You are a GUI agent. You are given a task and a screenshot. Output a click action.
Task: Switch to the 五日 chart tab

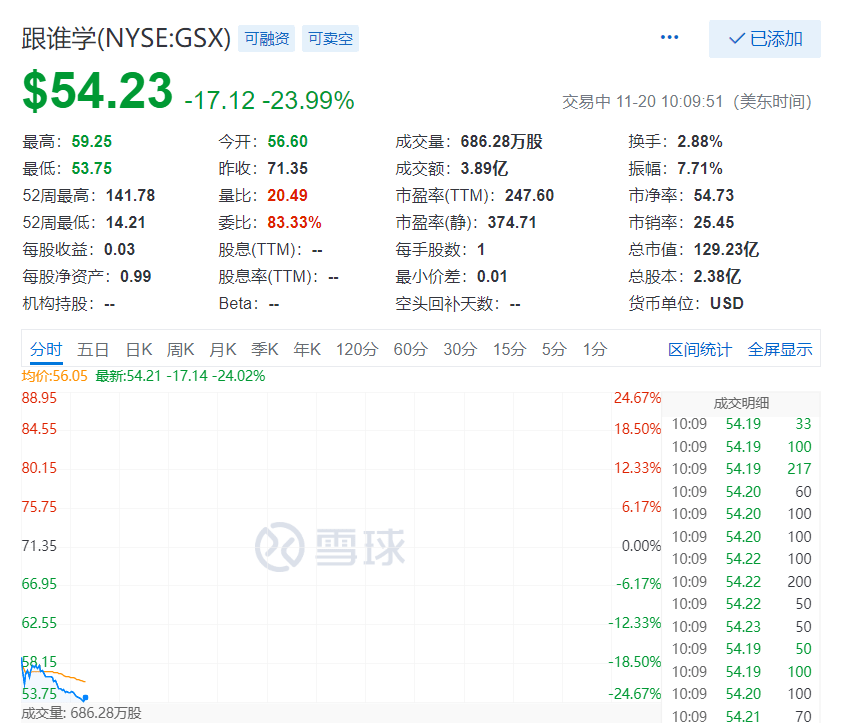[x=93, y=350]
